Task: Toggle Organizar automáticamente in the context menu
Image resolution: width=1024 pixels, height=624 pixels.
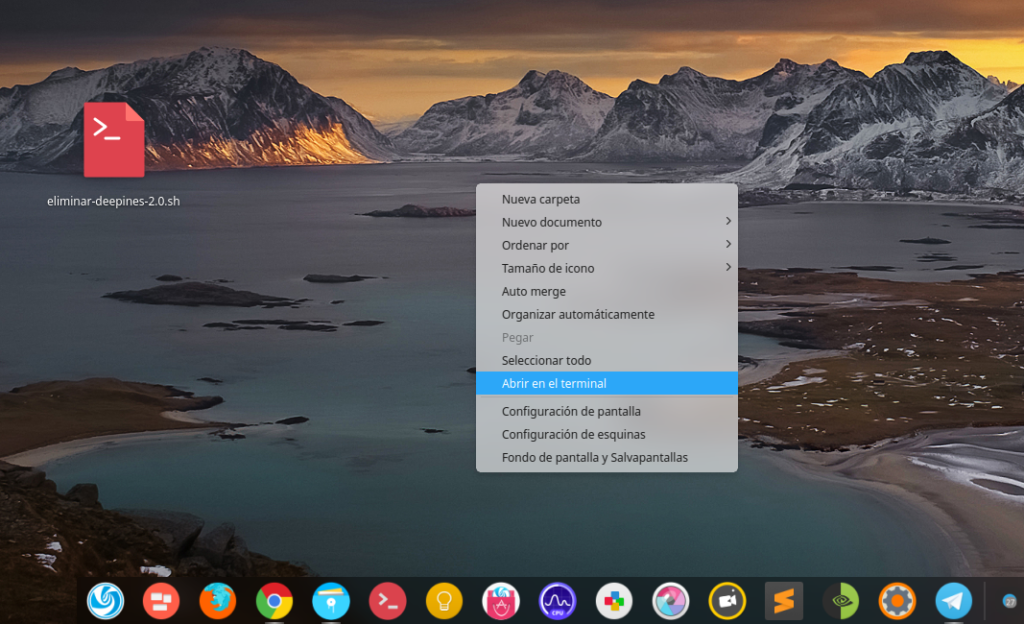Action: point(578,315)
